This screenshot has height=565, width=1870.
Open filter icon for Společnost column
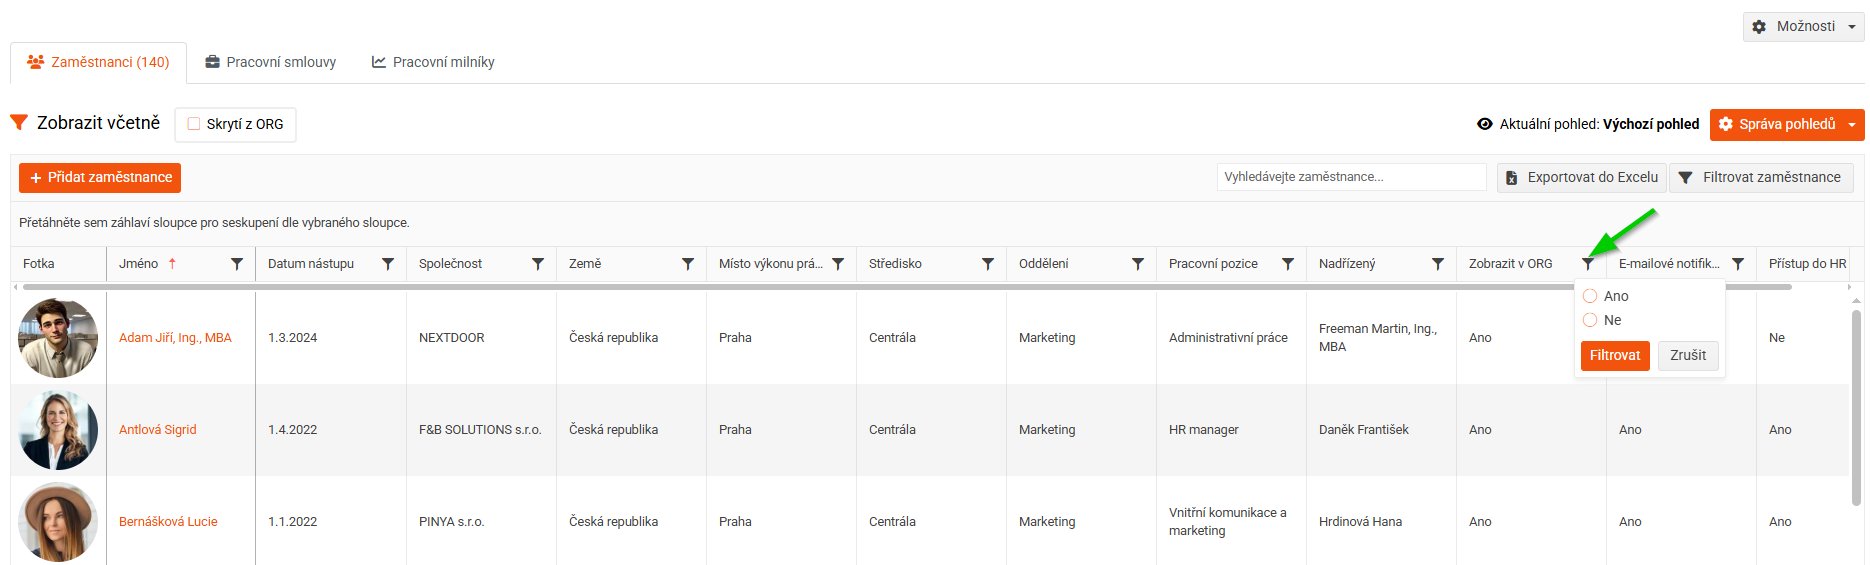click(x=538, y=264)
